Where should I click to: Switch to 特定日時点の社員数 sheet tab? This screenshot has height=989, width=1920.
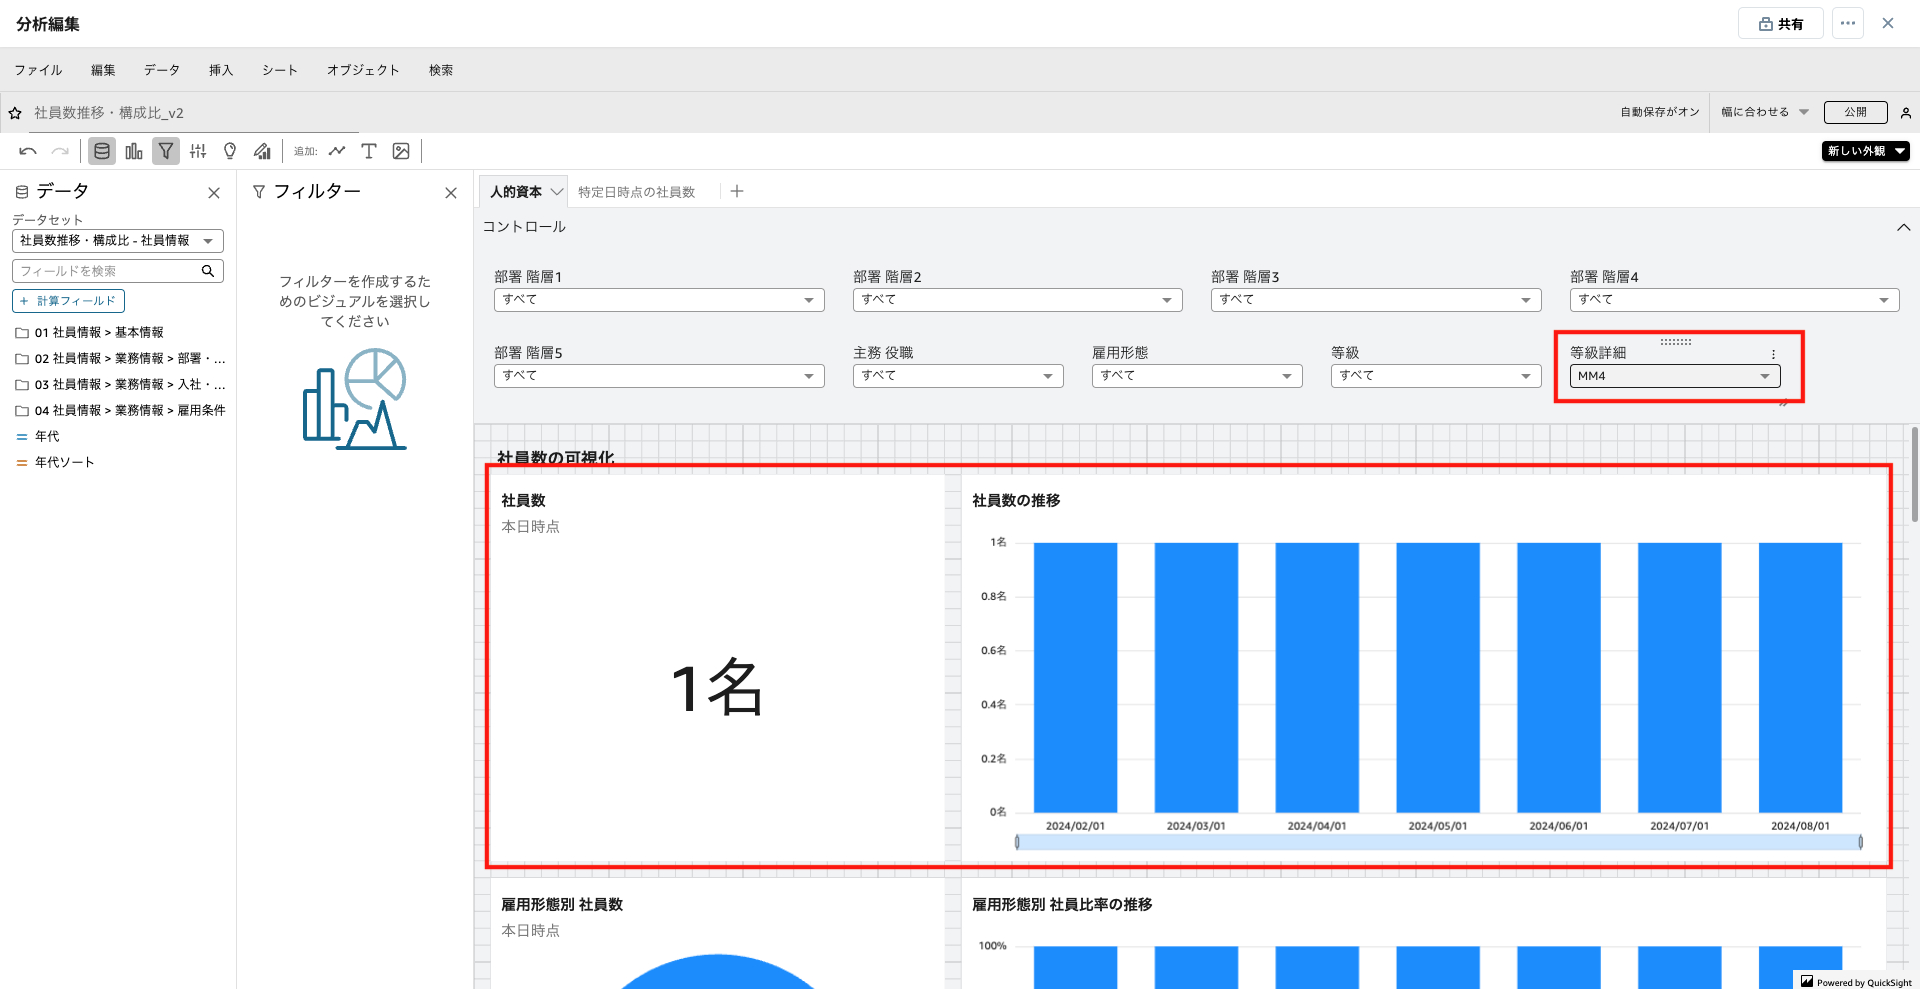tap(636, 192)
